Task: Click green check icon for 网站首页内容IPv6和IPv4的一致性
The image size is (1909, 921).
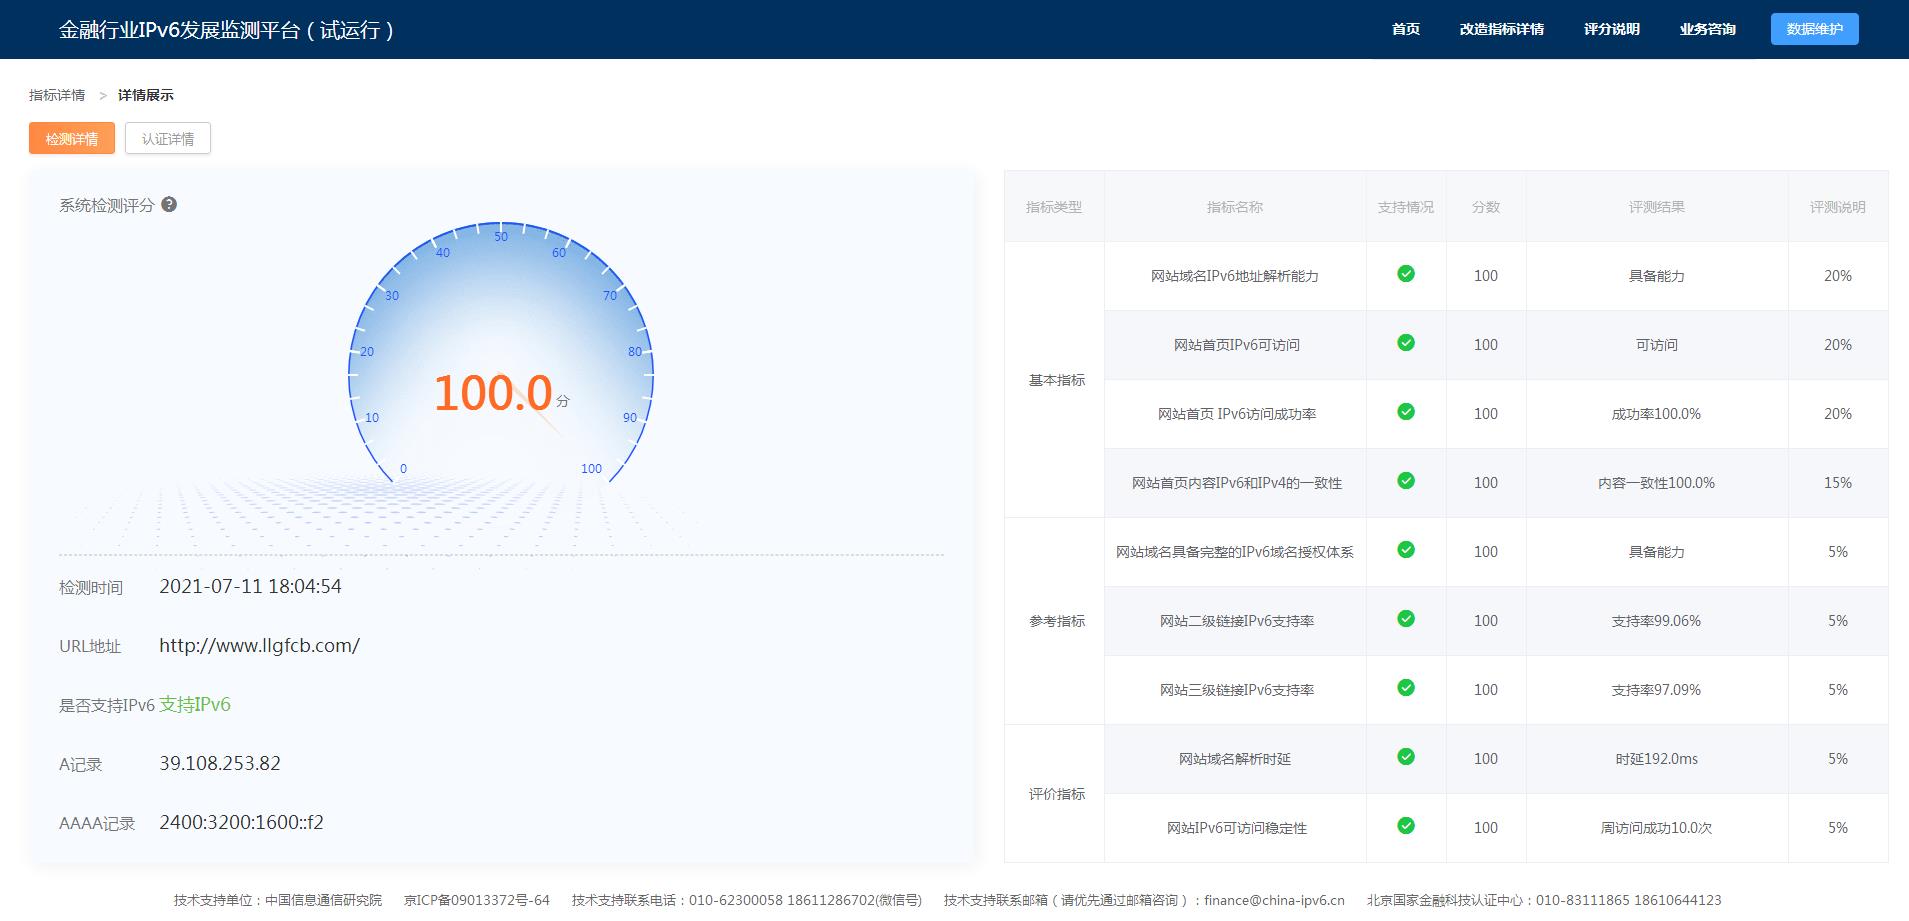Action: point(1405,481)
